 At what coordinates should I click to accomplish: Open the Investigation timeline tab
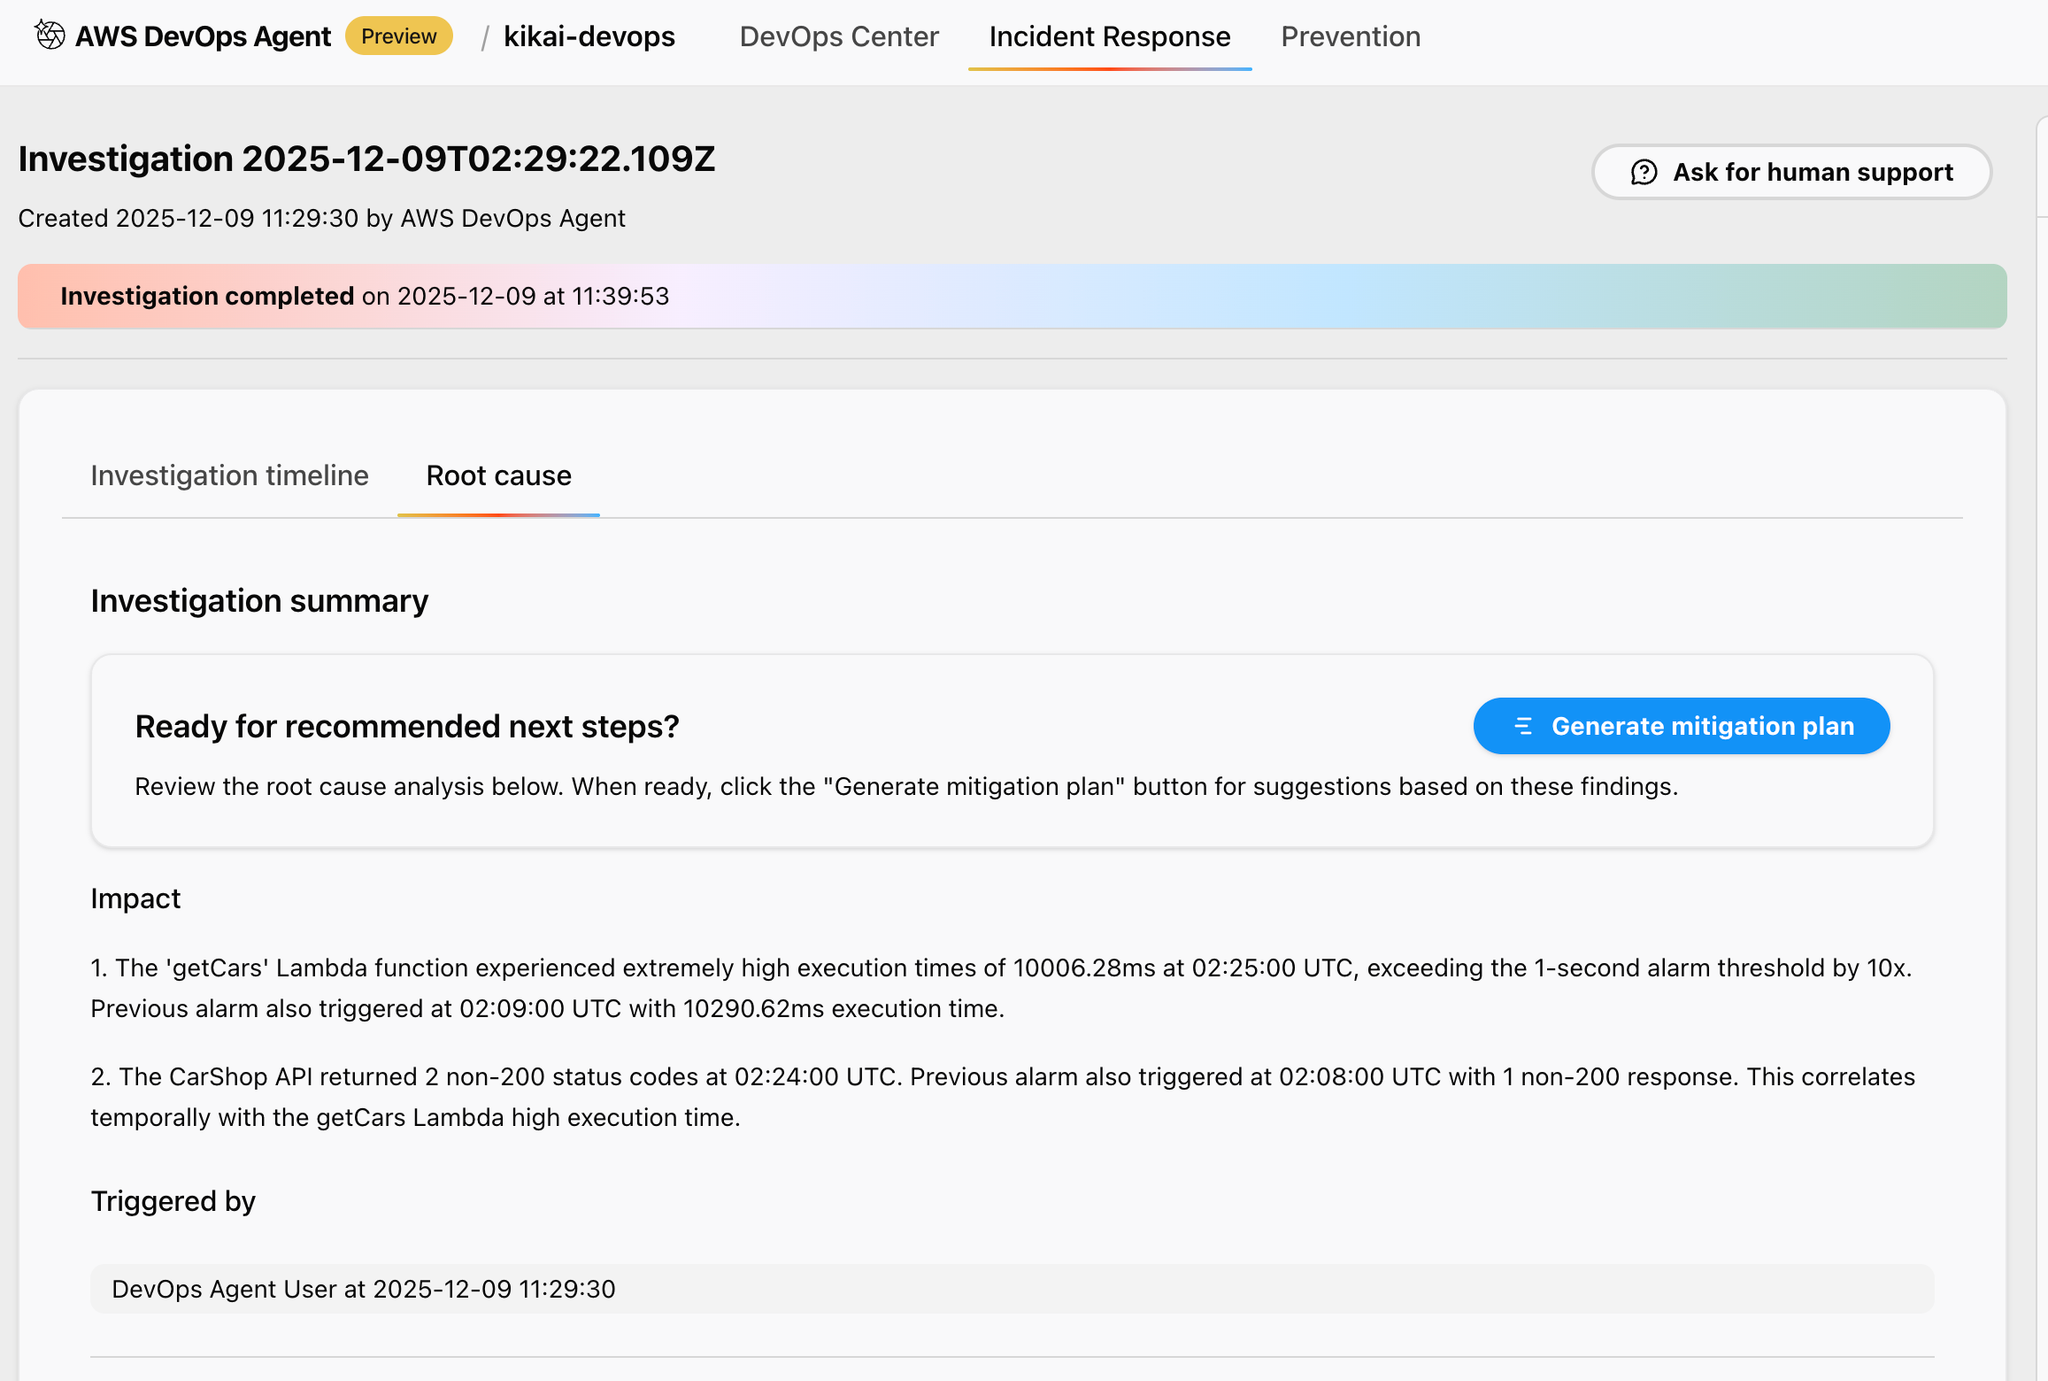pyautogui.click(x=229, y=475)
